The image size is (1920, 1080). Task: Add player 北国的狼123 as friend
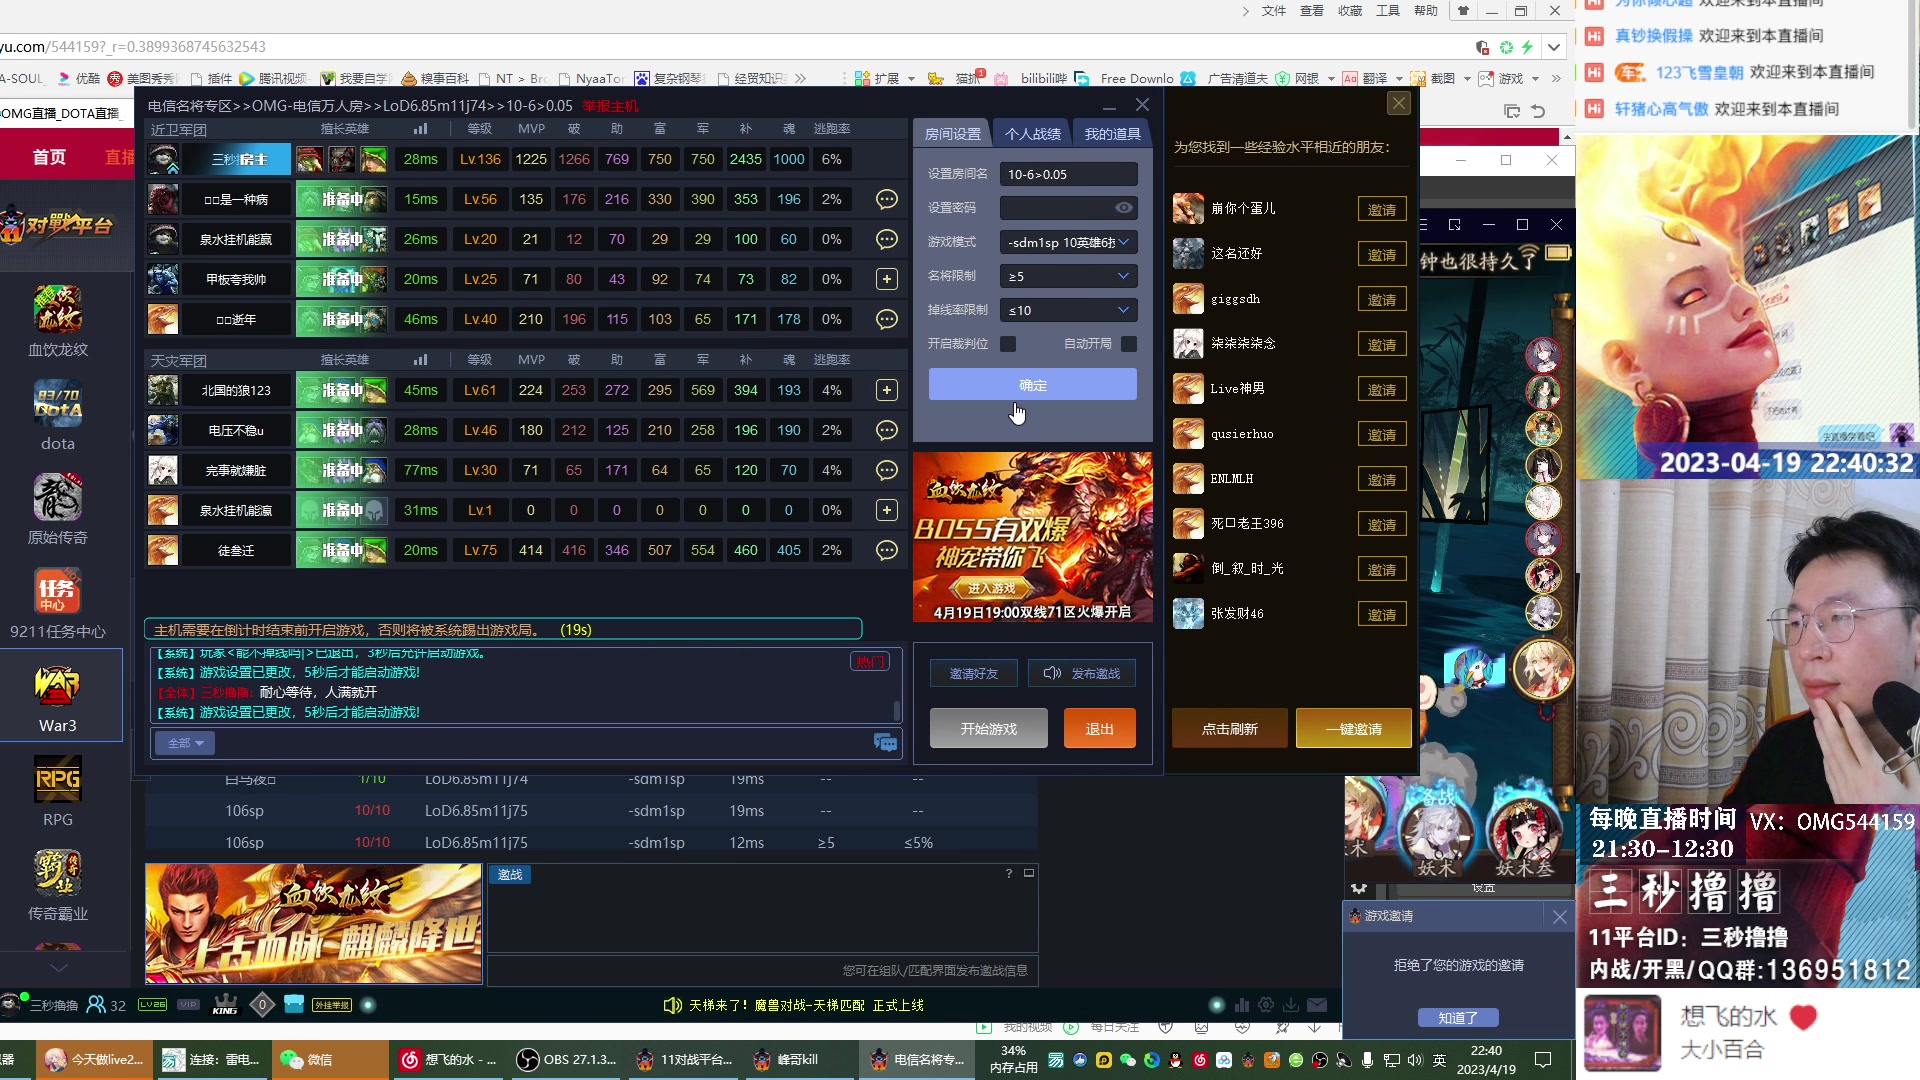[x=886, y=390]
